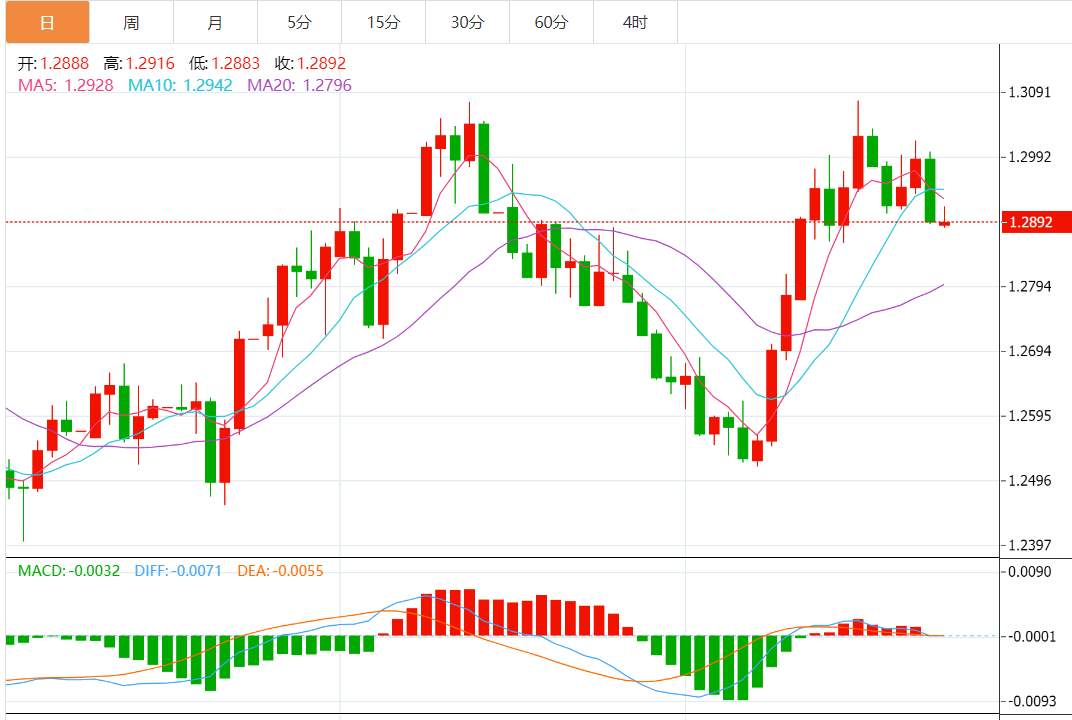Click the DIFF: -0.0071 label

click(178, 571)
